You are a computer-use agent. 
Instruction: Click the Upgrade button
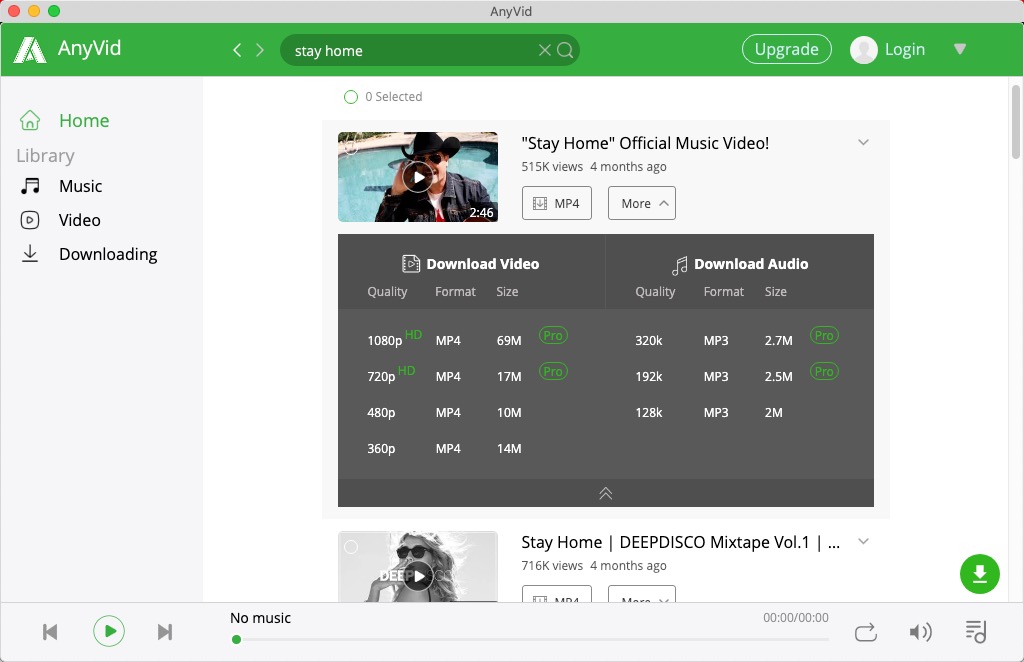(786, 49)
